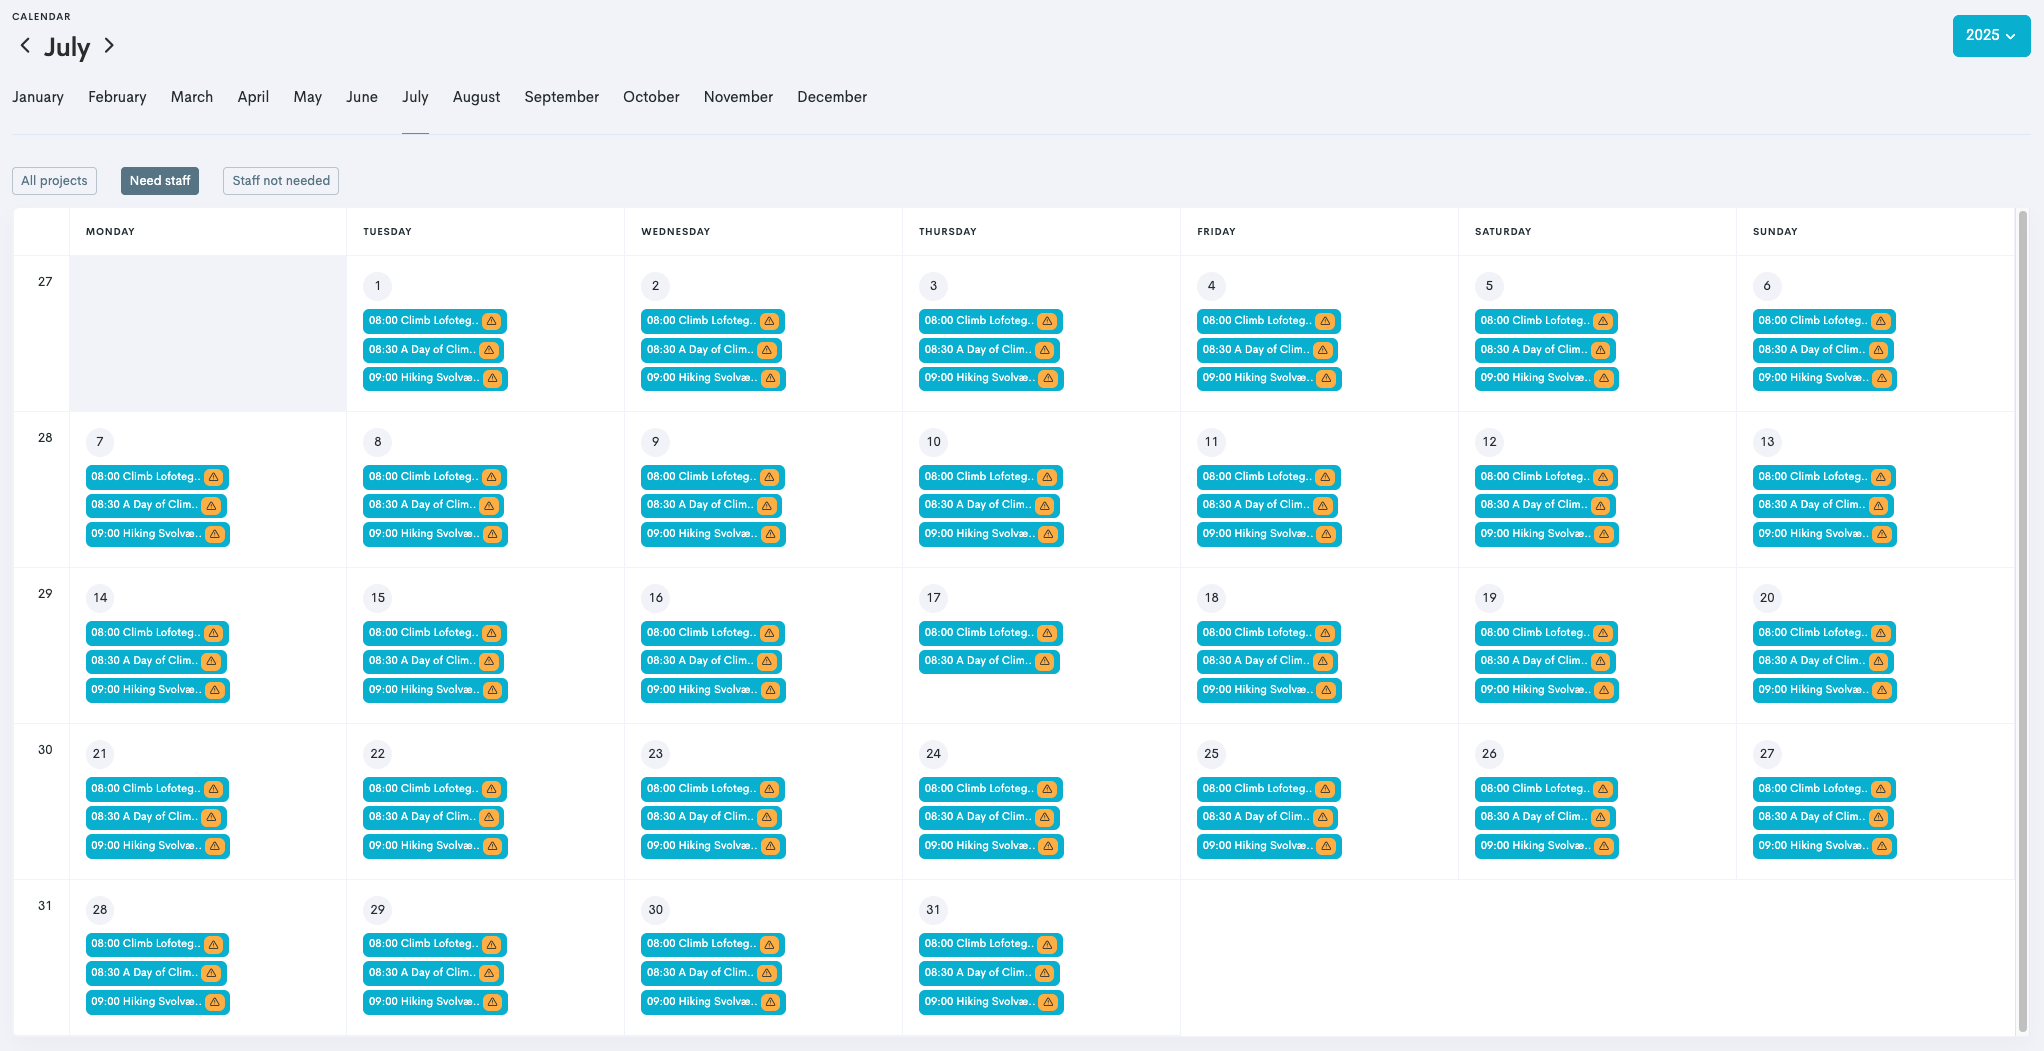Open 08:30 A Day of Climbing event on July 29
The width and height of the screenshot is (2044, 1051).
click(433, 973)
